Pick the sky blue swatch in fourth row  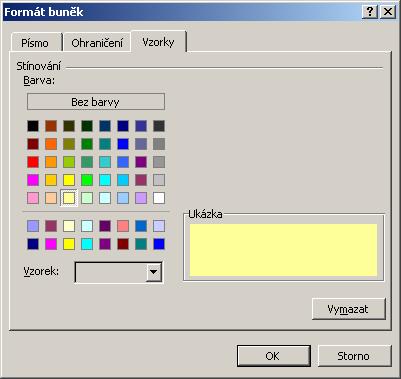click(x=123, y=180)
